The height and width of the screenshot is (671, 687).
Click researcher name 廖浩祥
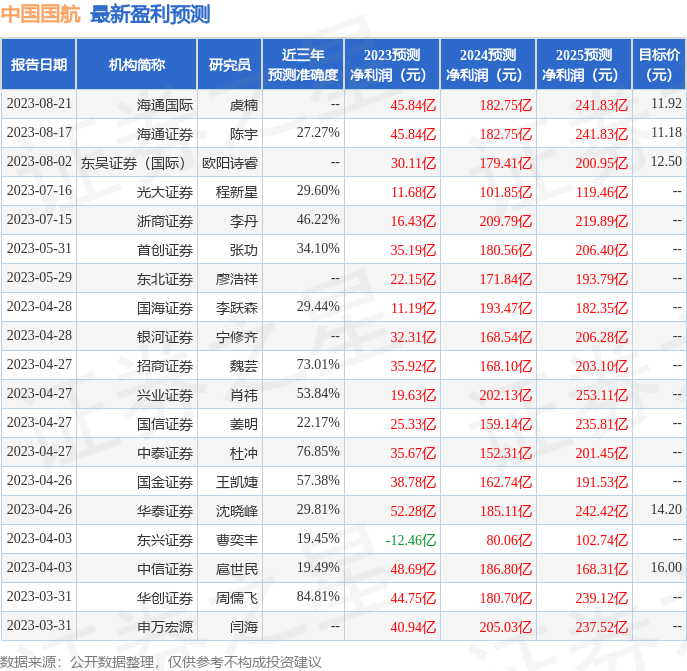(x=237, y=279)
